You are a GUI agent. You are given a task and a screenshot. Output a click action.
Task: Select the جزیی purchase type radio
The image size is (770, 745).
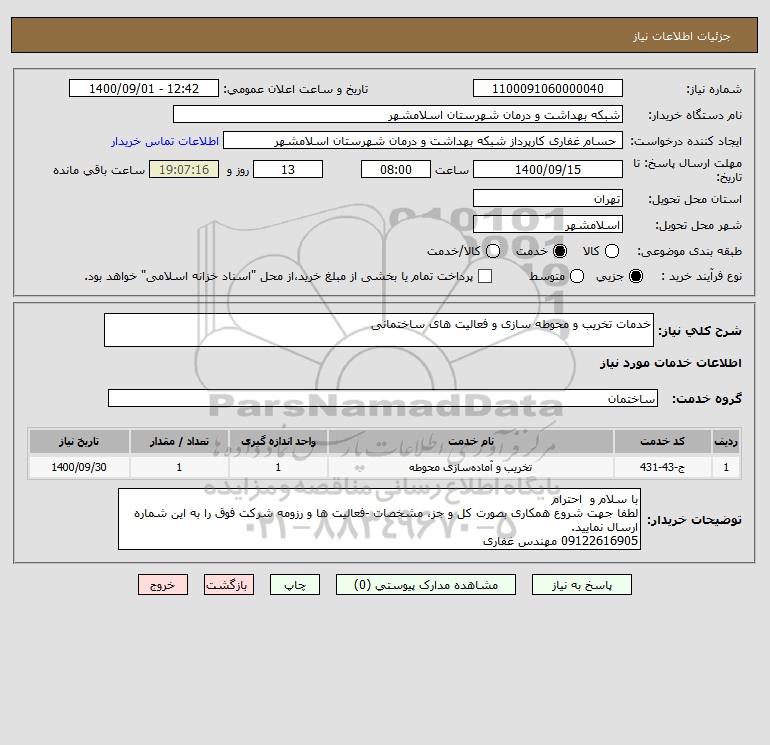click(635, 276)
